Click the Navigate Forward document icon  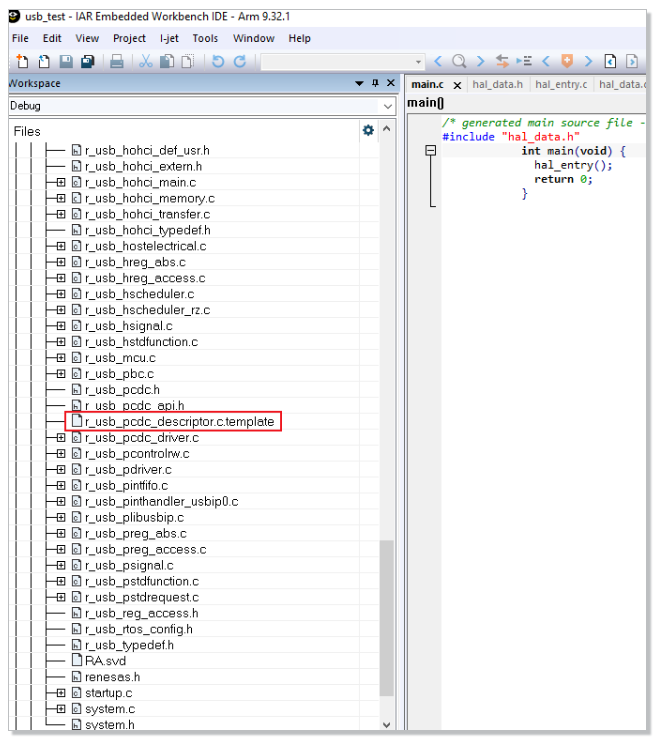click(x=632, y=62)
